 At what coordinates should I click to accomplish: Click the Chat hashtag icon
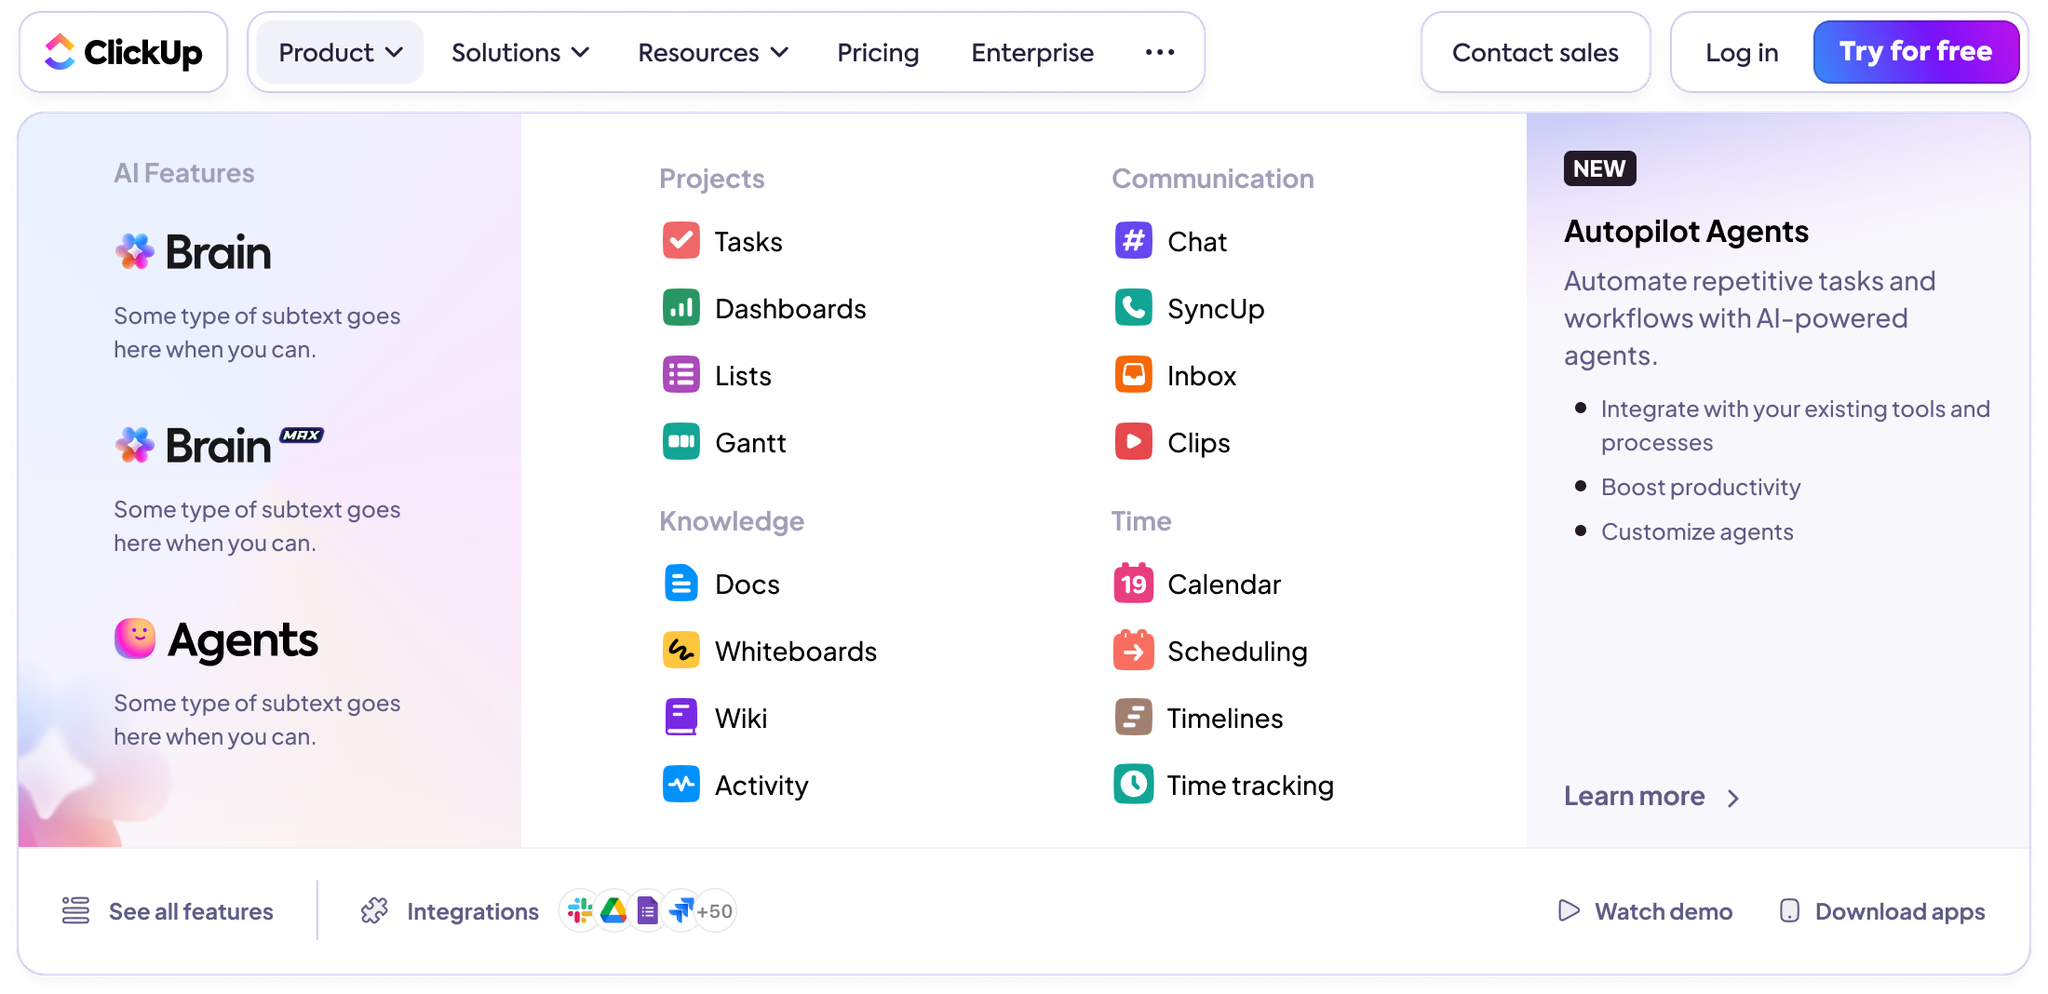(x=1133, y=241)
